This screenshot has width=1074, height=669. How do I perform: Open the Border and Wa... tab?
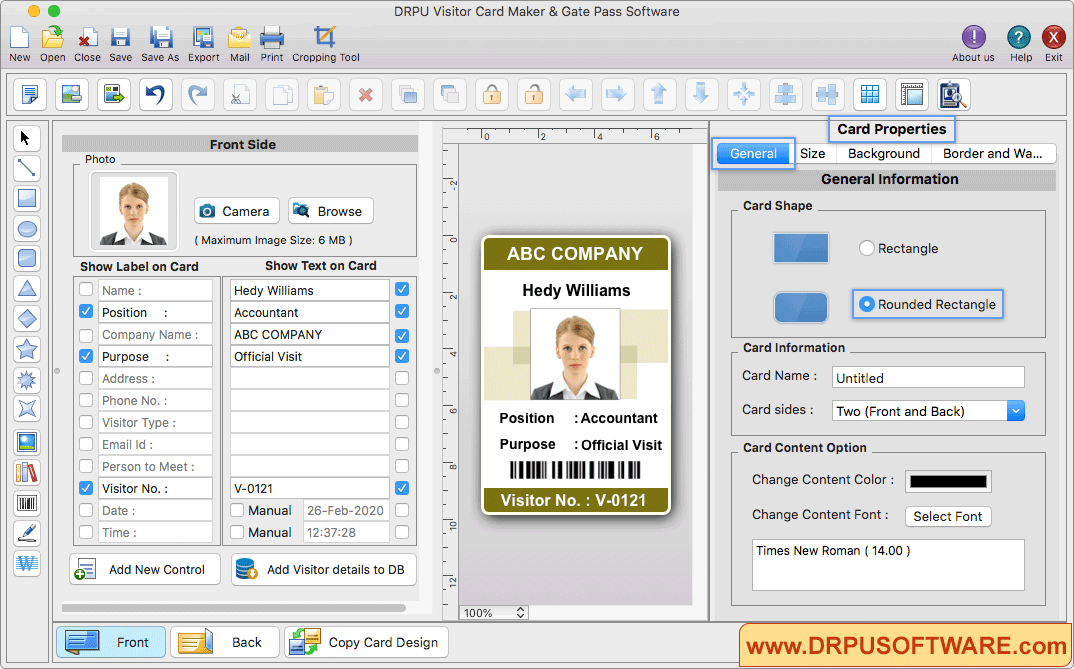coord(992,153)
